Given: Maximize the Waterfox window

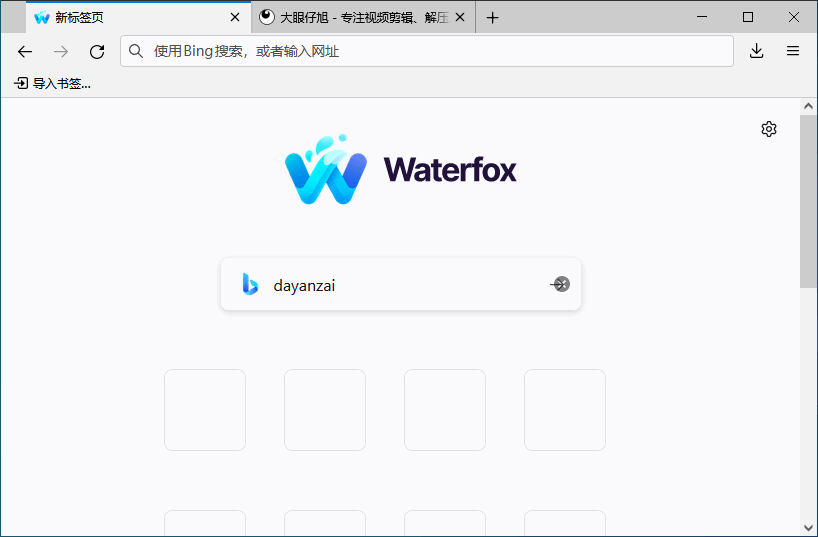Looking at the screenshot, I should tap(748, 17).
